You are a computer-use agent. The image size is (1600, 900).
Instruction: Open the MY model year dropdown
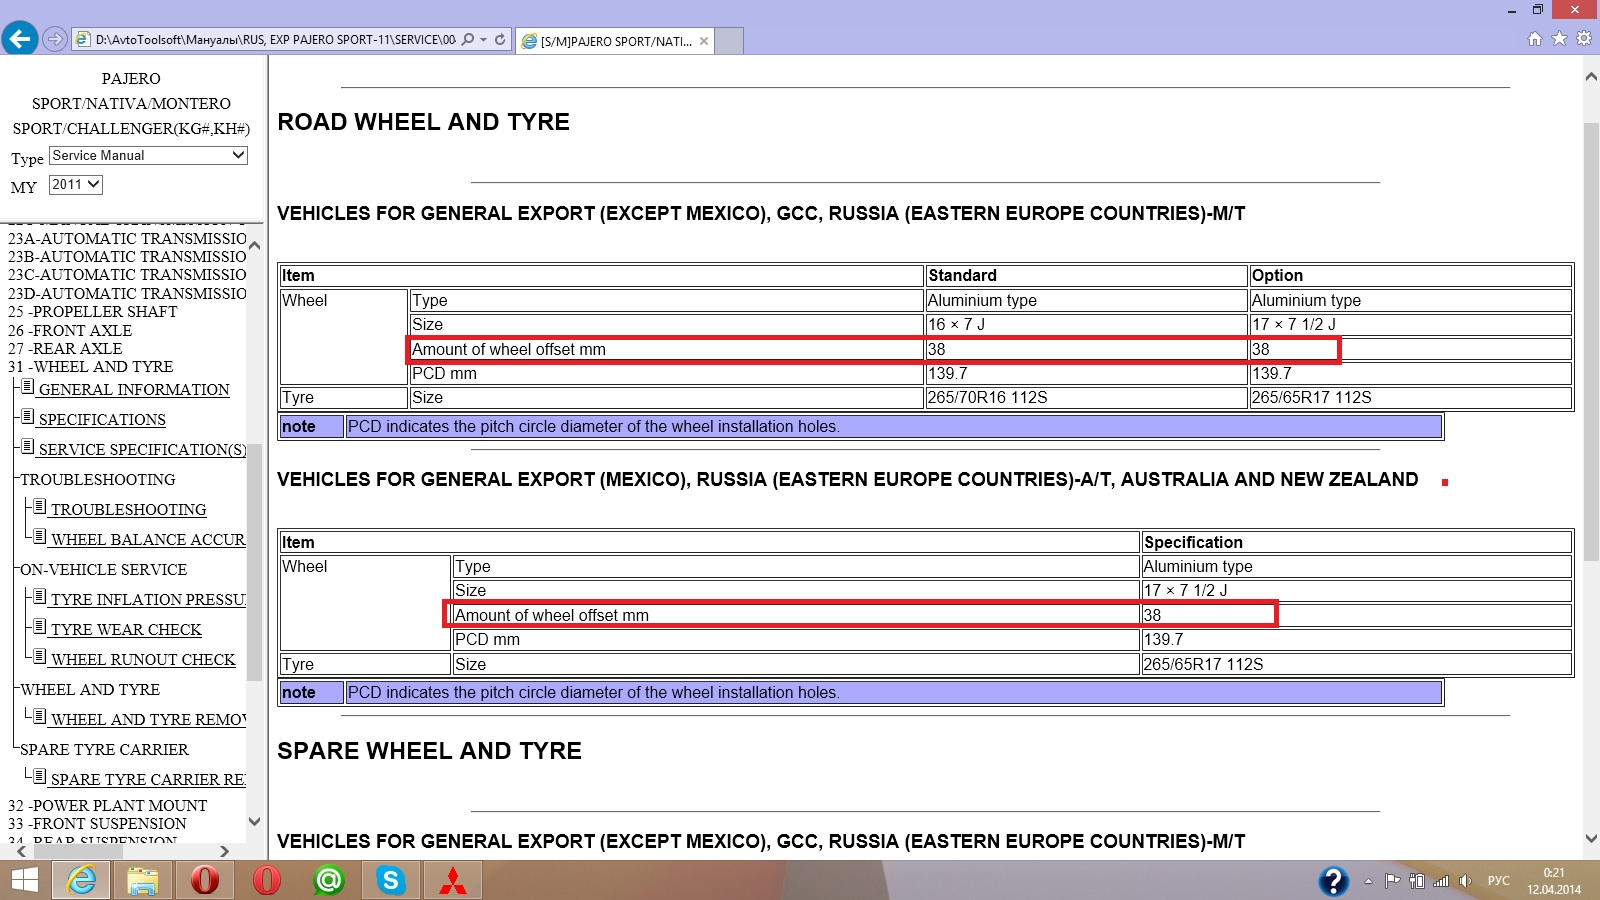(x=76, y=185)
